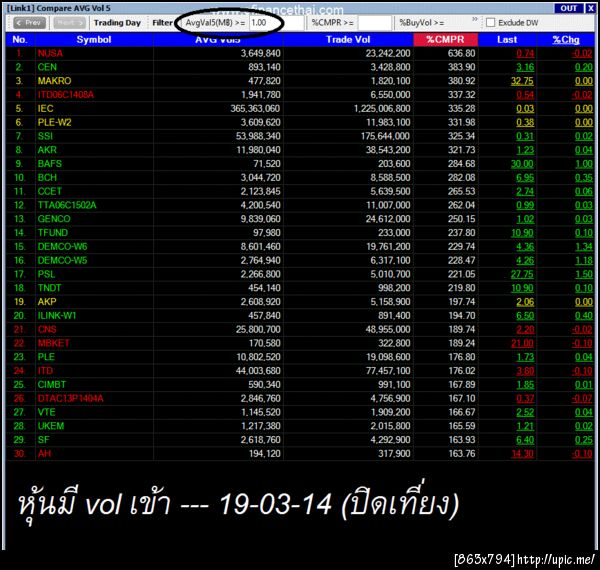Select the TNDT symbol
Image resolution: width=600 pixels, height=570 pixels.
click(x=49, y=288)
